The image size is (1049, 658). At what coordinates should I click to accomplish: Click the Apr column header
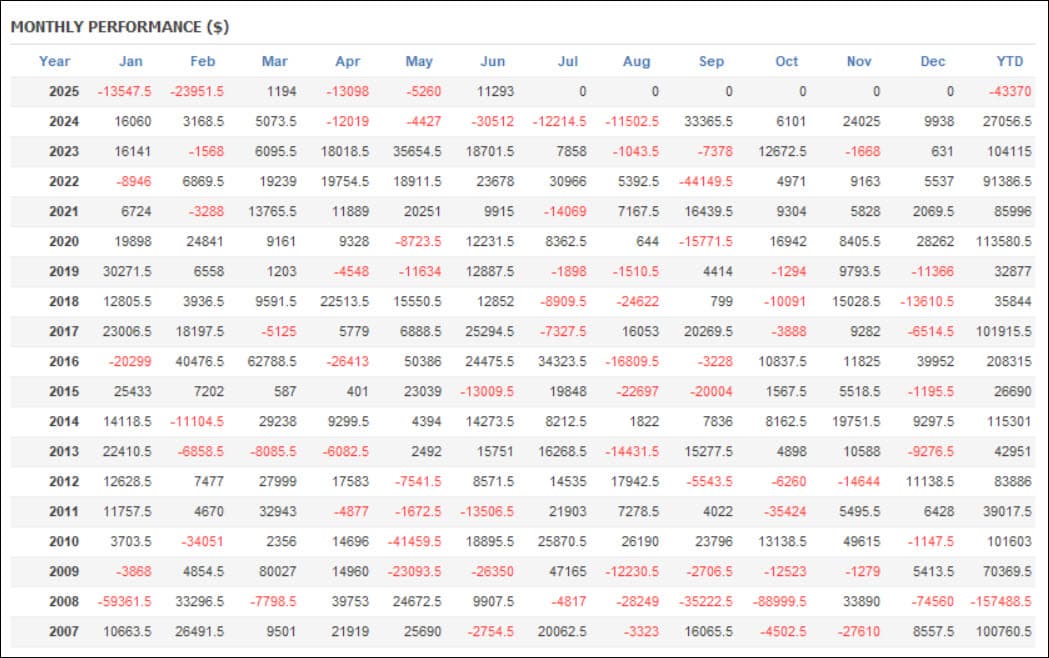(348, 62)
